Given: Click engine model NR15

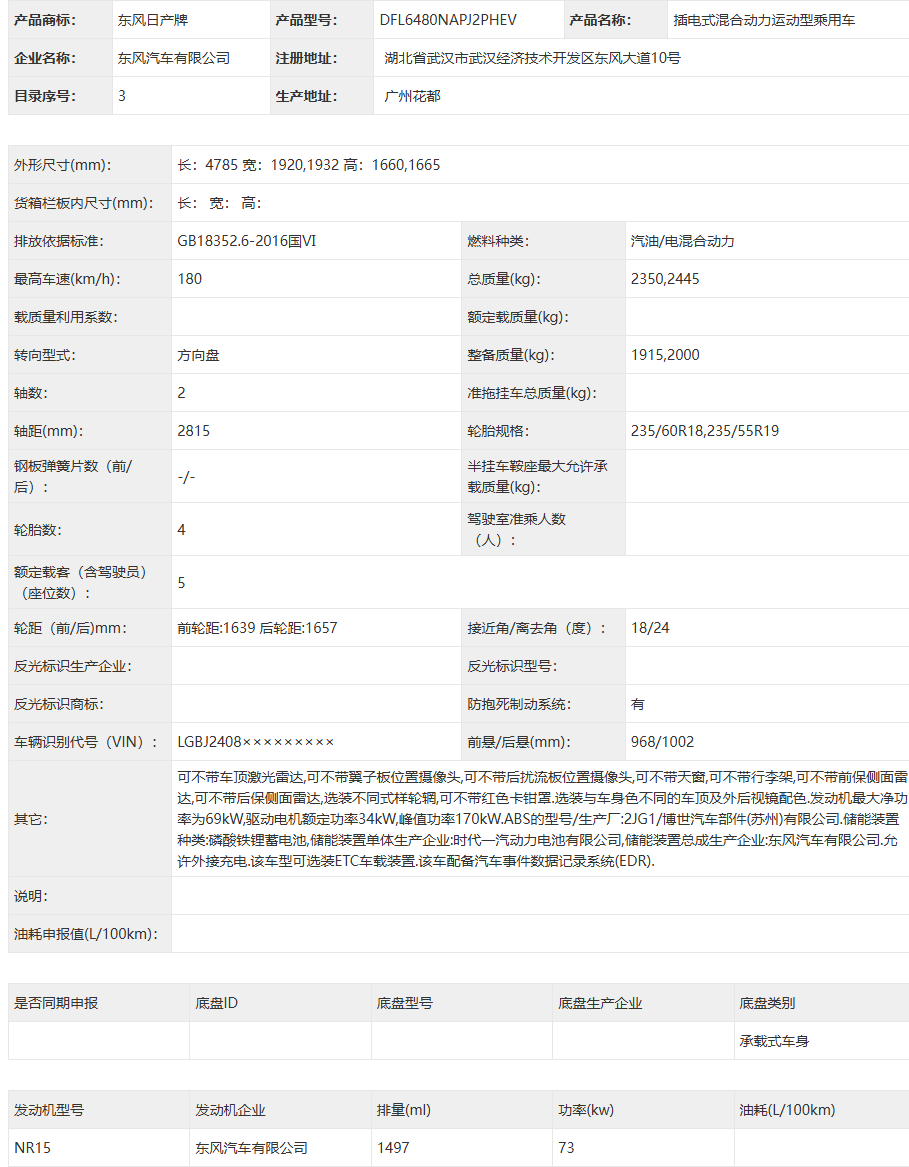Looking at the screenshot, I should click(32, 1148).
